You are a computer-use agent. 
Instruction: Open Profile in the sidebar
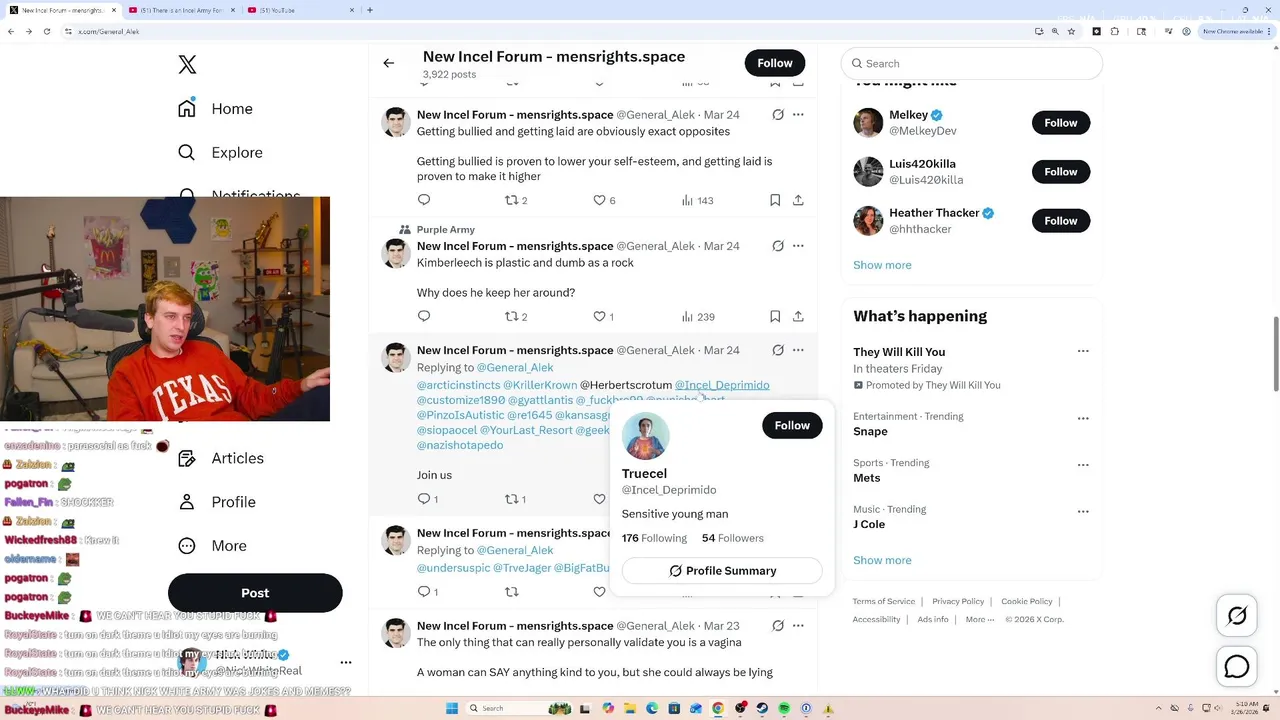pyautogui.click(x=216, y=502)
